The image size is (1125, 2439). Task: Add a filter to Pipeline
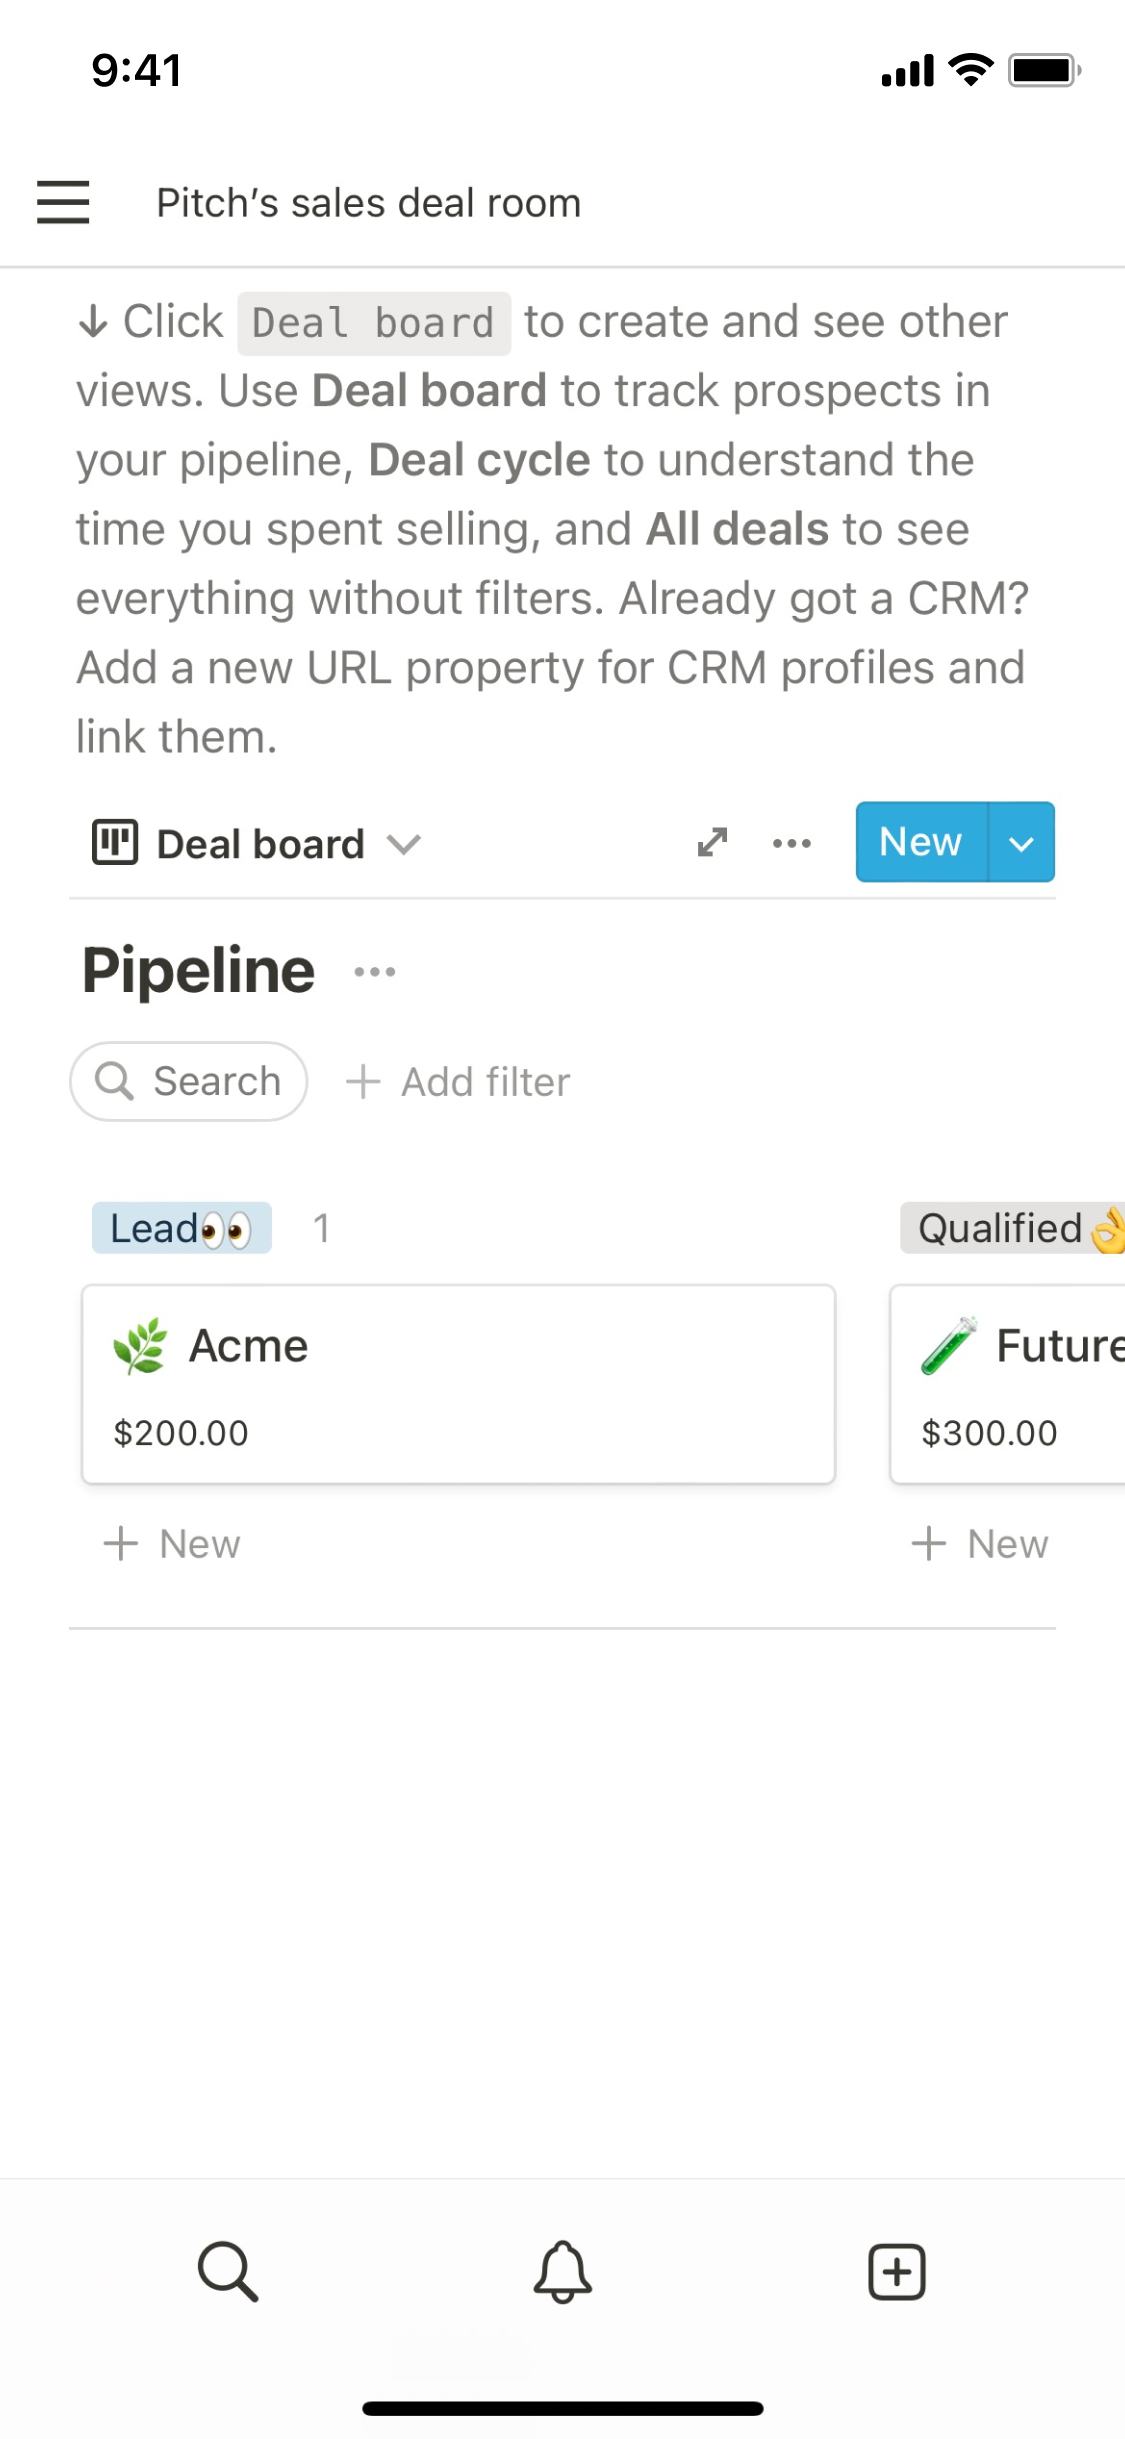tap(458, 1082)
